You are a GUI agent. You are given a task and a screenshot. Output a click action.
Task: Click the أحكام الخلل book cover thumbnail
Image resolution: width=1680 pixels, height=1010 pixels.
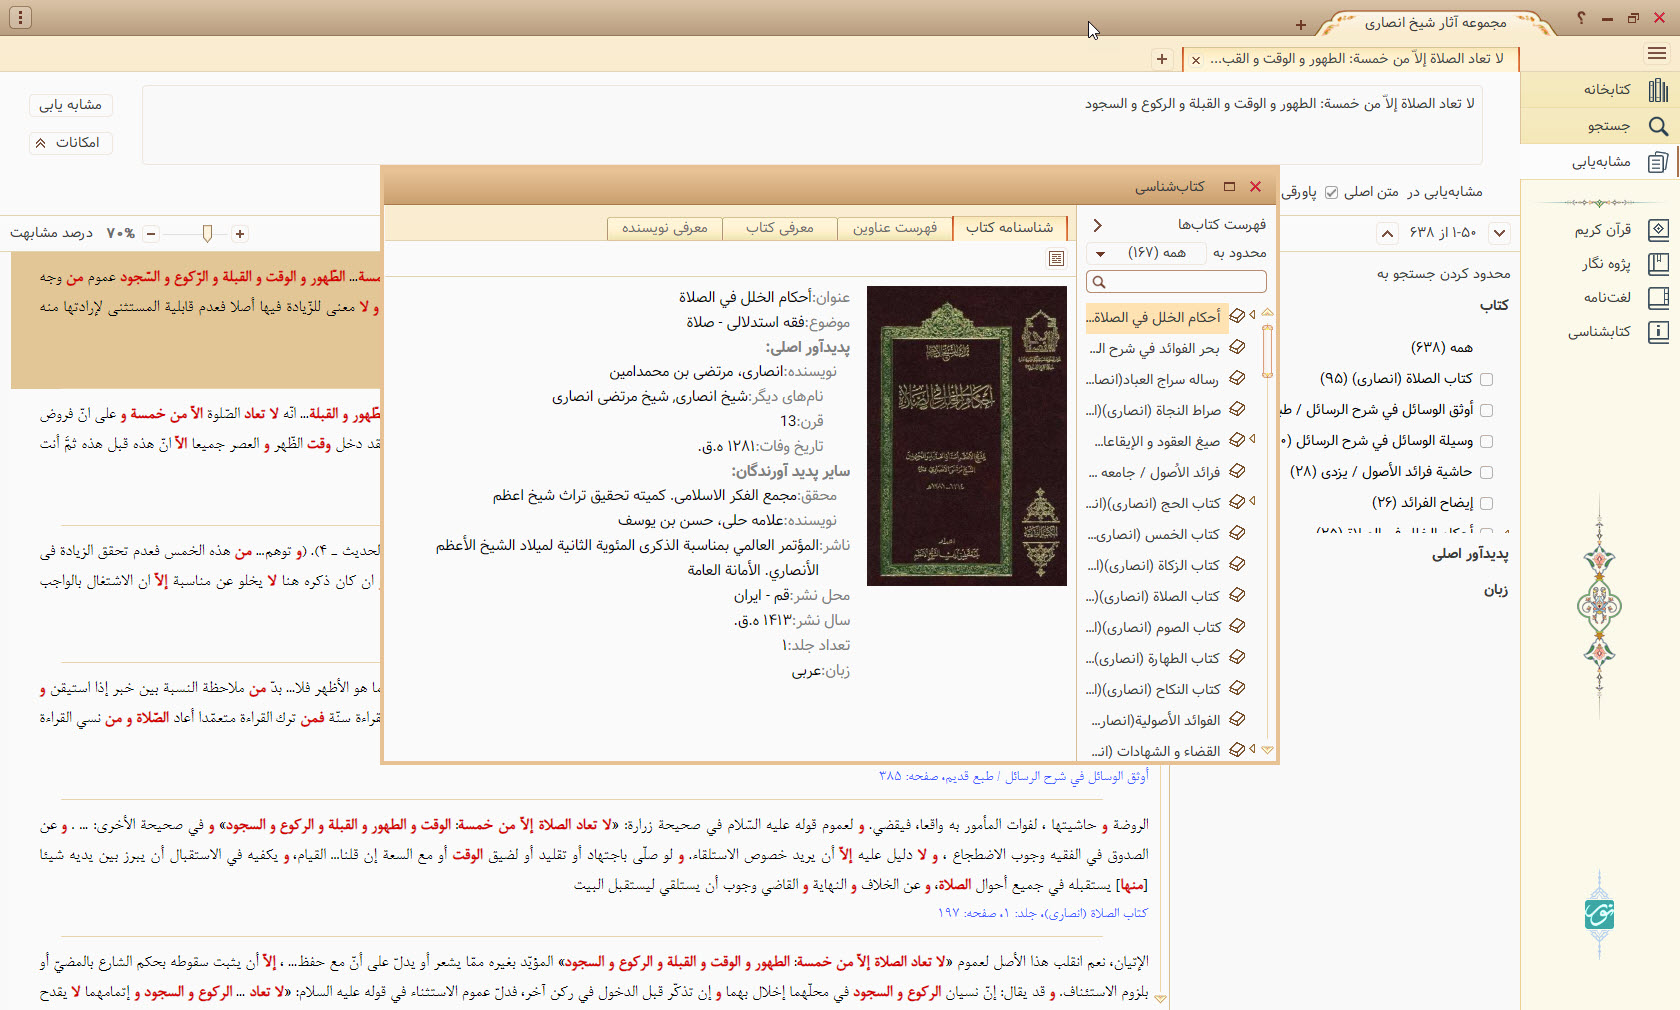pyautogui.click(x=967, y=436)
